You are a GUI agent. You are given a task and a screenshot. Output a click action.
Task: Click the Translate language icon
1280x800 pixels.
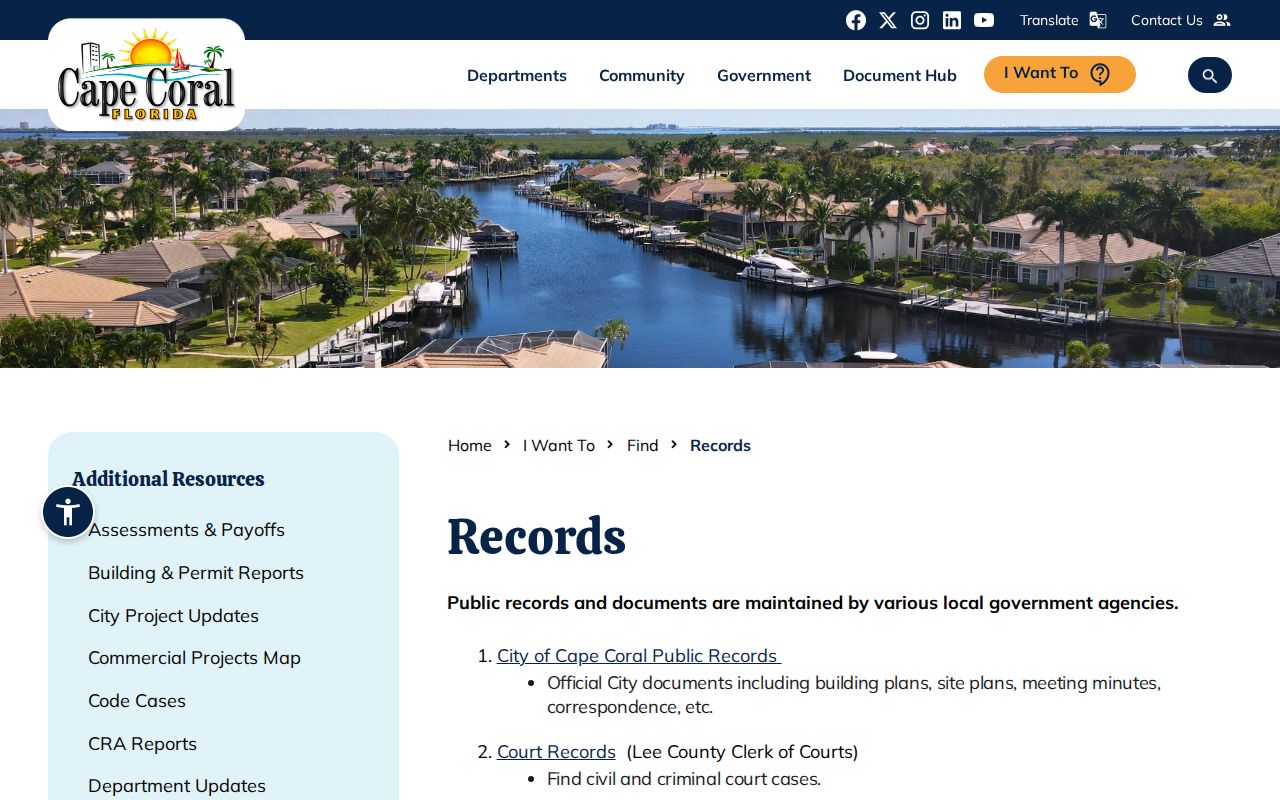coord(1098,20)
